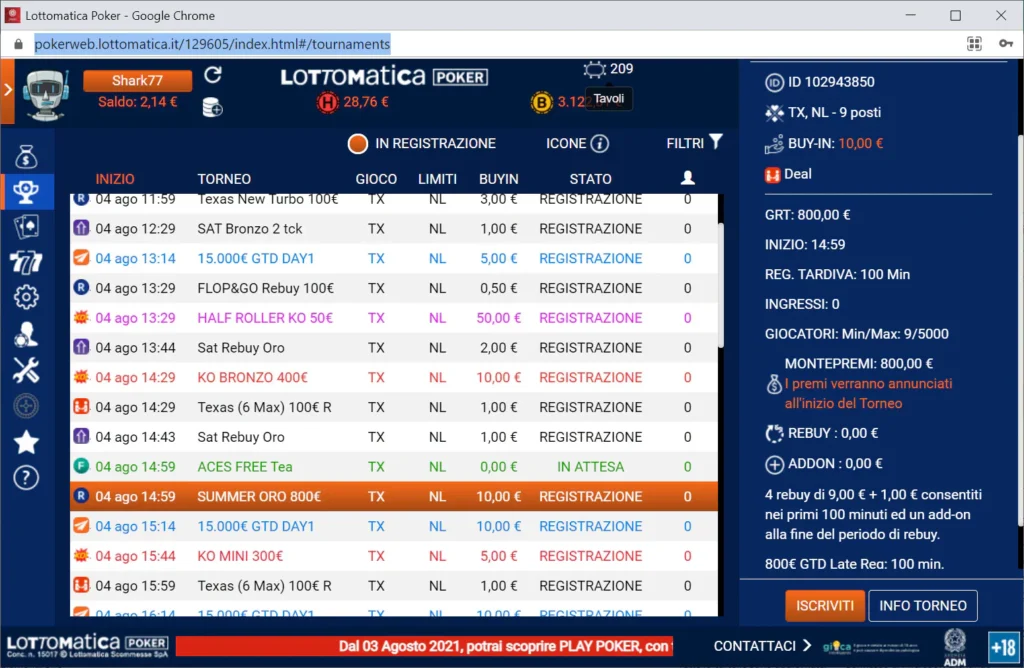Click the yellow B bonus coin icon
1024x668 pixels.
coord(541,102)
